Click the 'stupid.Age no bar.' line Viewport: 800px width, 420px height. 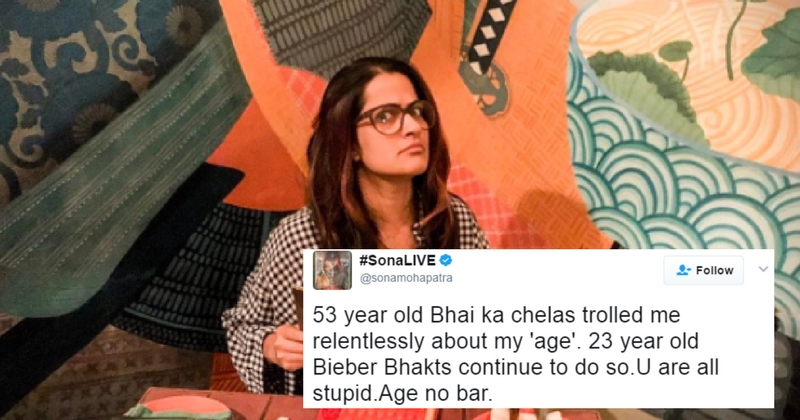click(x=403, y=394)
